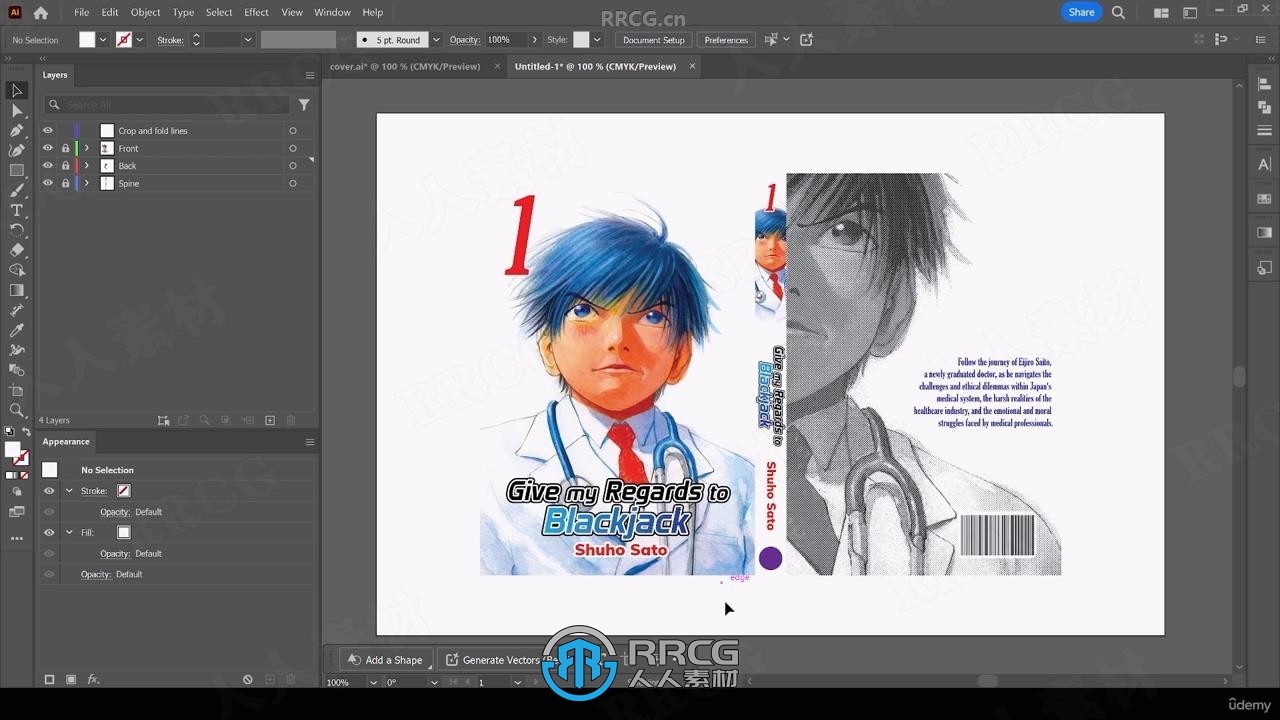Image resolution: width=1280 pixels, height=720 pixels.
Task: Click Stroke swatch in Appearance panel
Action: (124, 491)
